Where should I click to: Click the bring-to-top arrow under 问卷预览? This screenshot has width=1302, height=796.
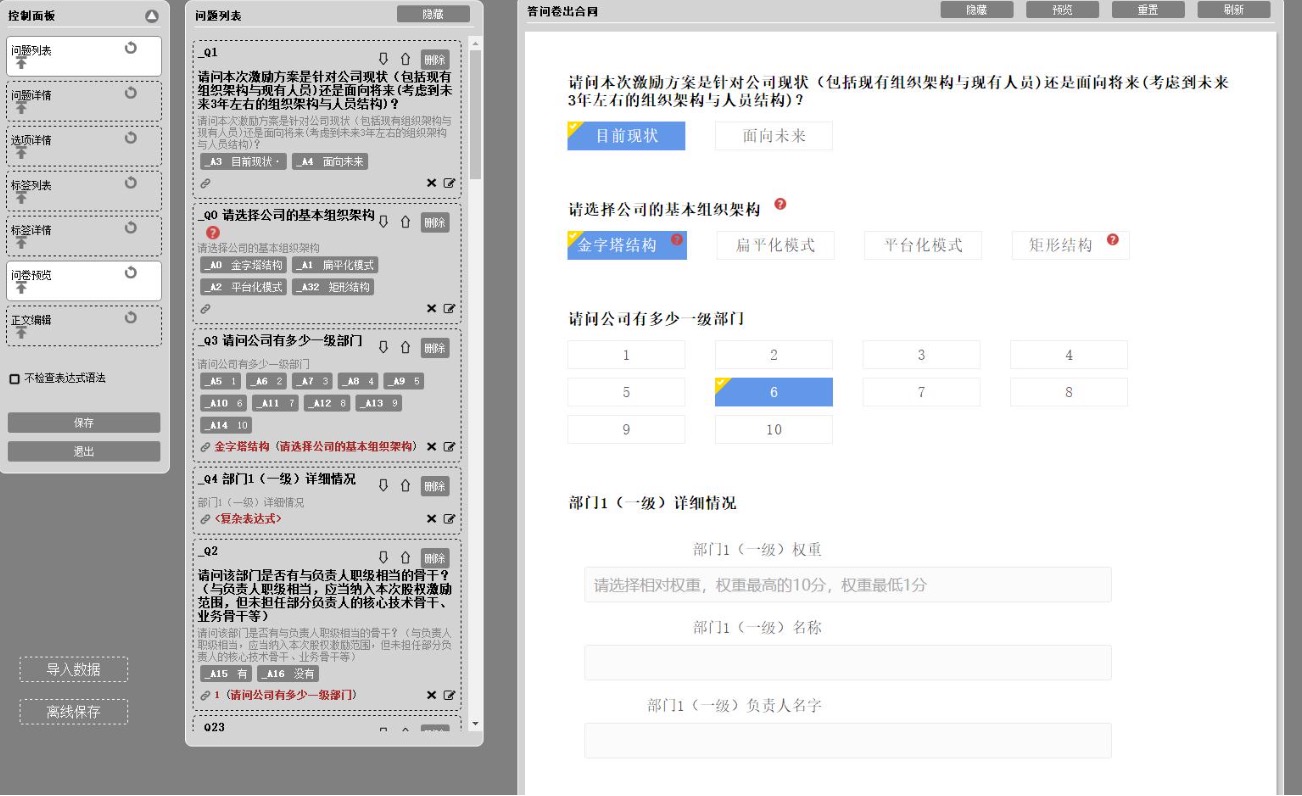click(21, 288)
